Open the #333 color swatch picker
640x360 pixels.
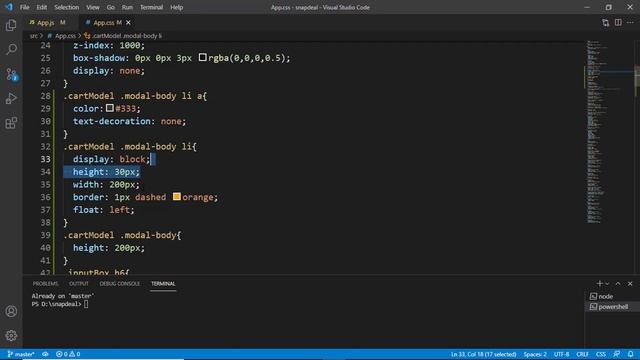coord(110,108)
